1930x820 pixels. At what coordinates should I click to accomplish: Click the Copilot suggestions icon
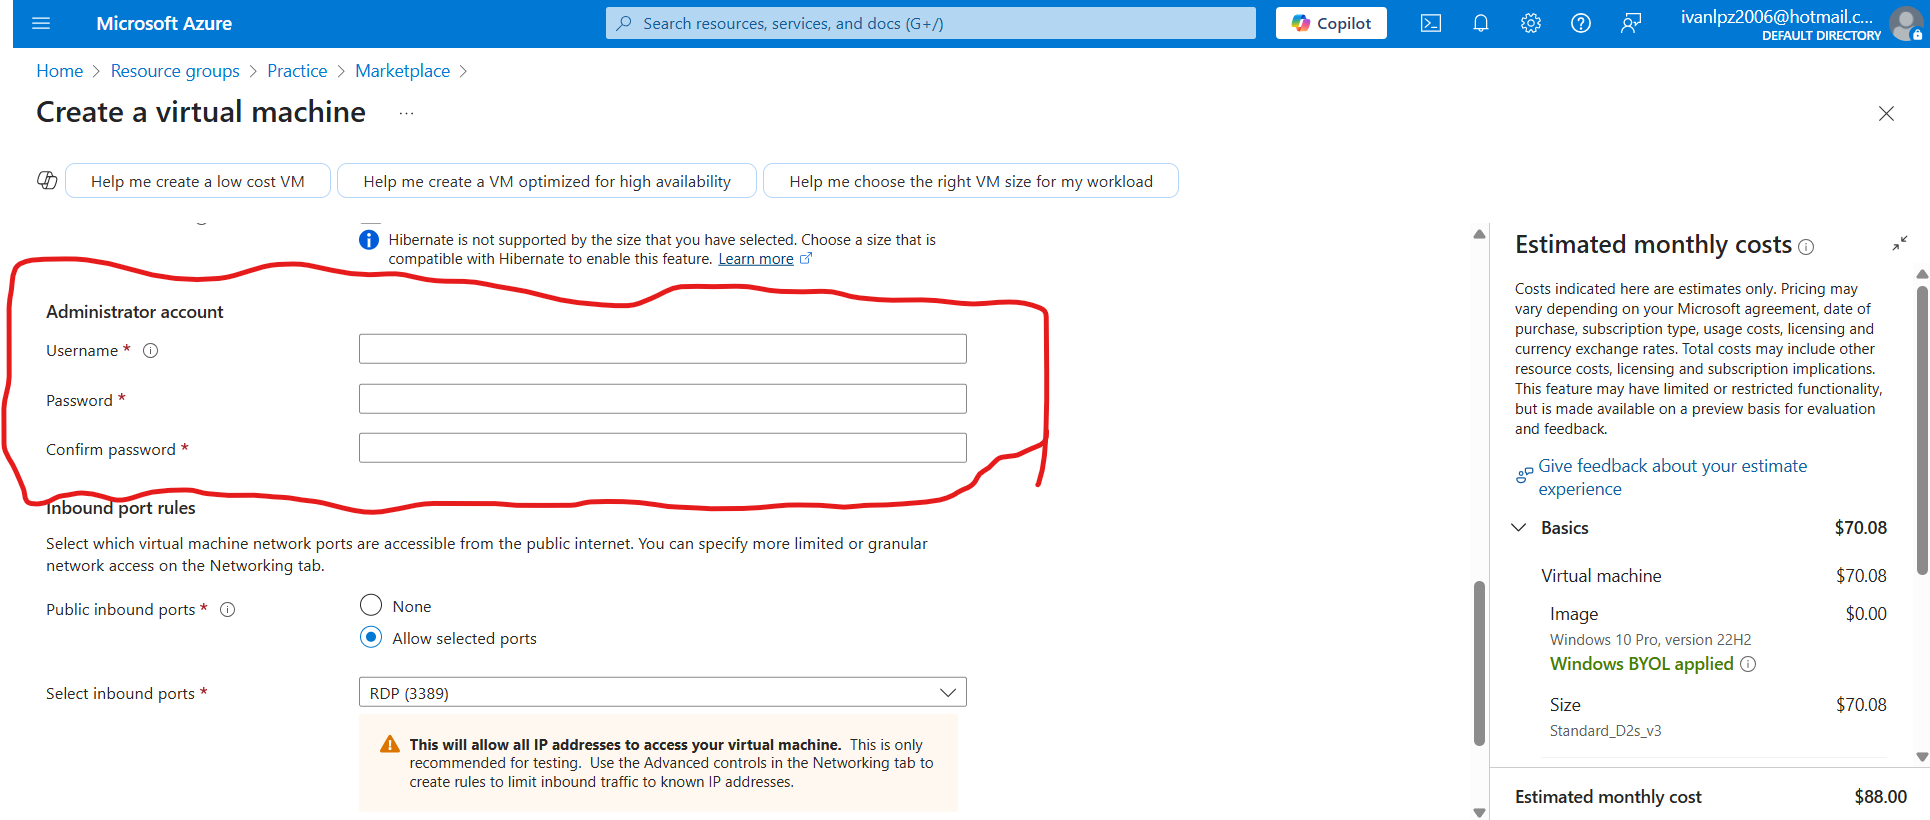coord(47,180)
